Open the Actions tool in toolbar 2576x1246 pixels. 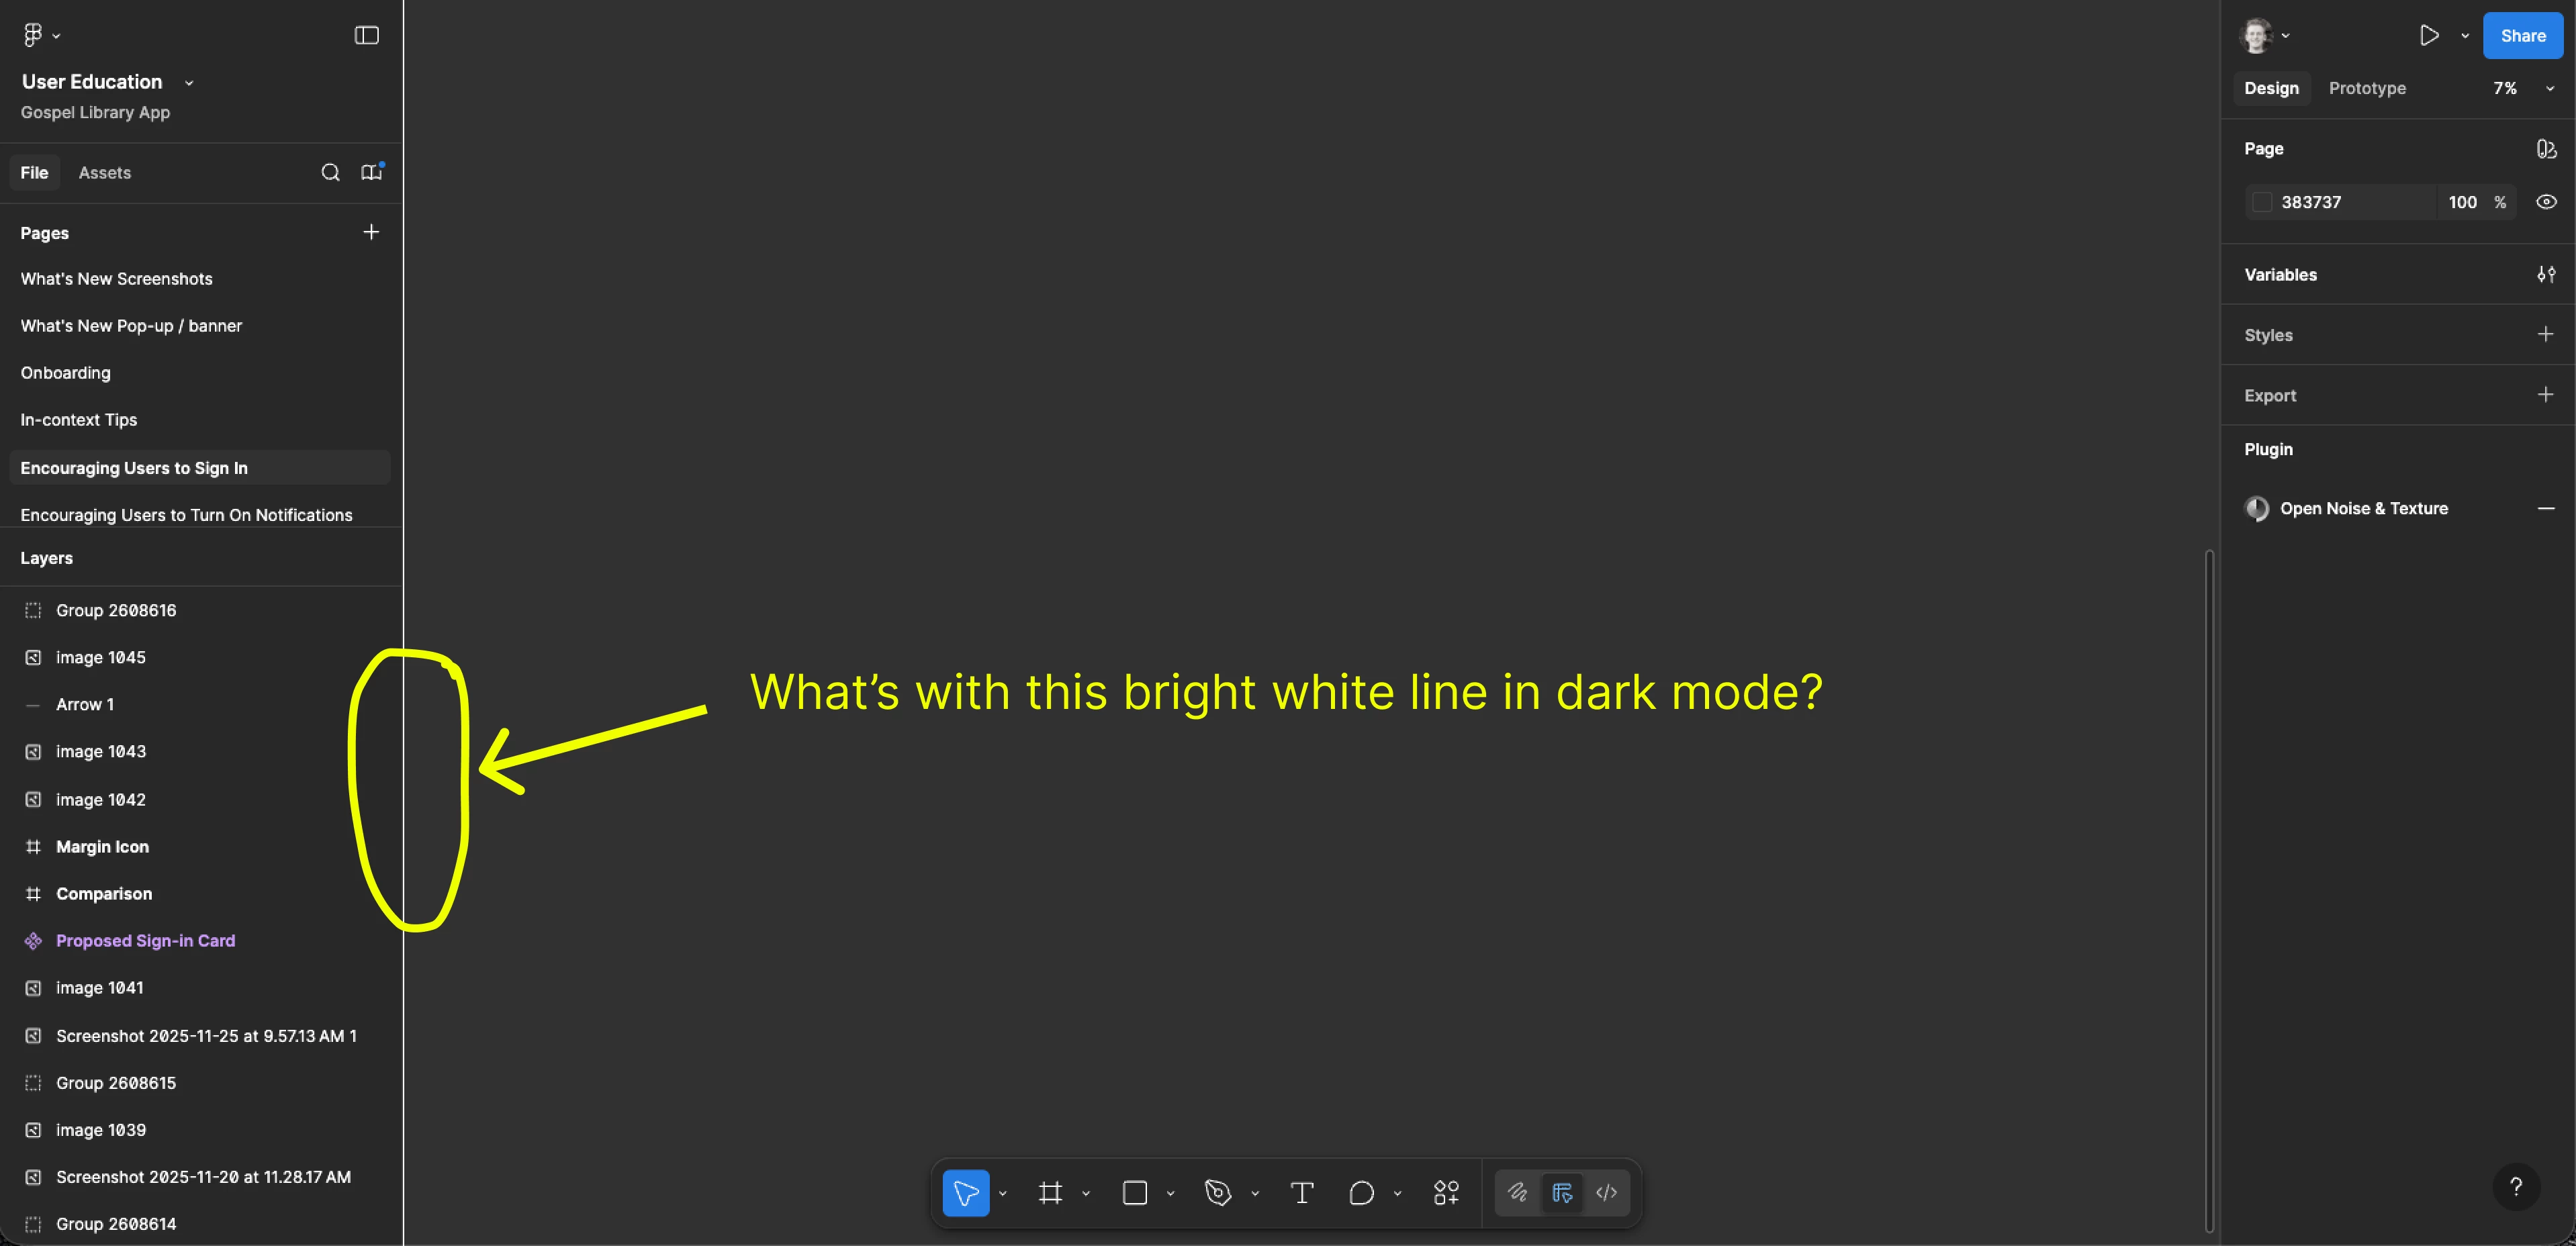[x=1446, y=1192]
